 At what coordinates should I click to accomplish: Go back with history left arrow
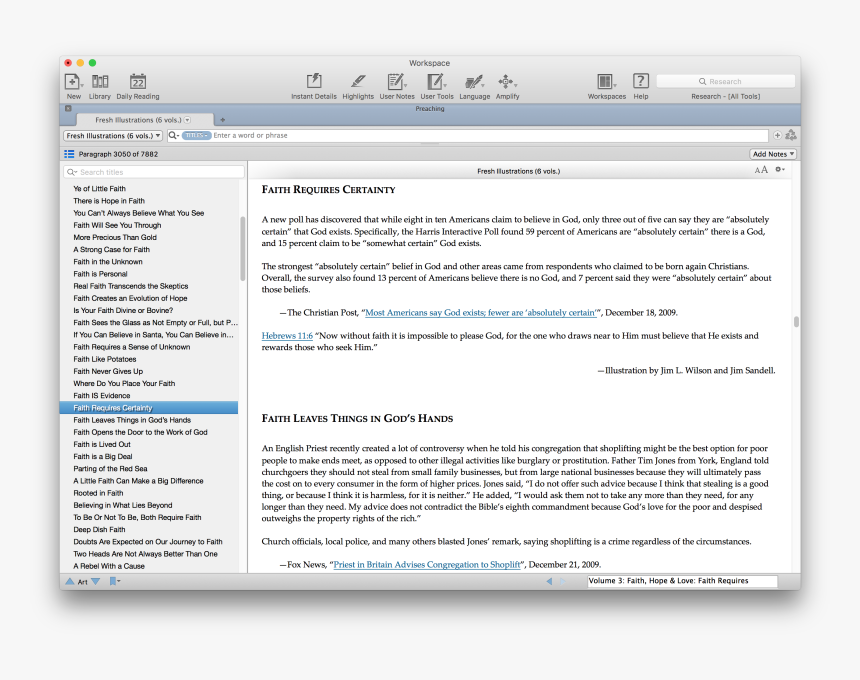pos(549,581)
